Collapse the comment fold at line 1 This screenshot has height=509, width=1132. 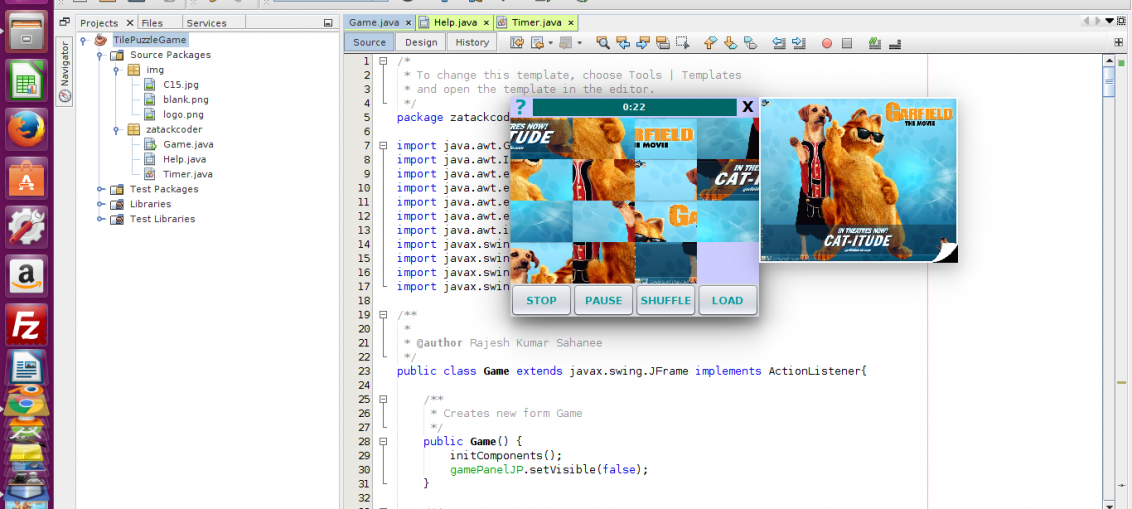pos(383,61)
